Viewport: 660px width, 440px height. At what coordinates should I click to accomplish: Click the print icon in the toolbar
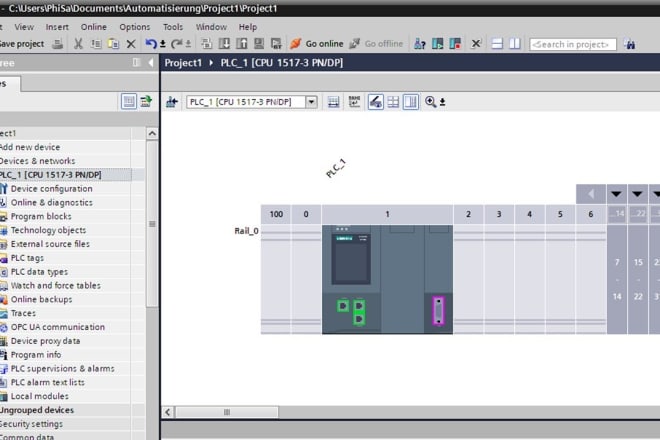[x=58, y=43]
